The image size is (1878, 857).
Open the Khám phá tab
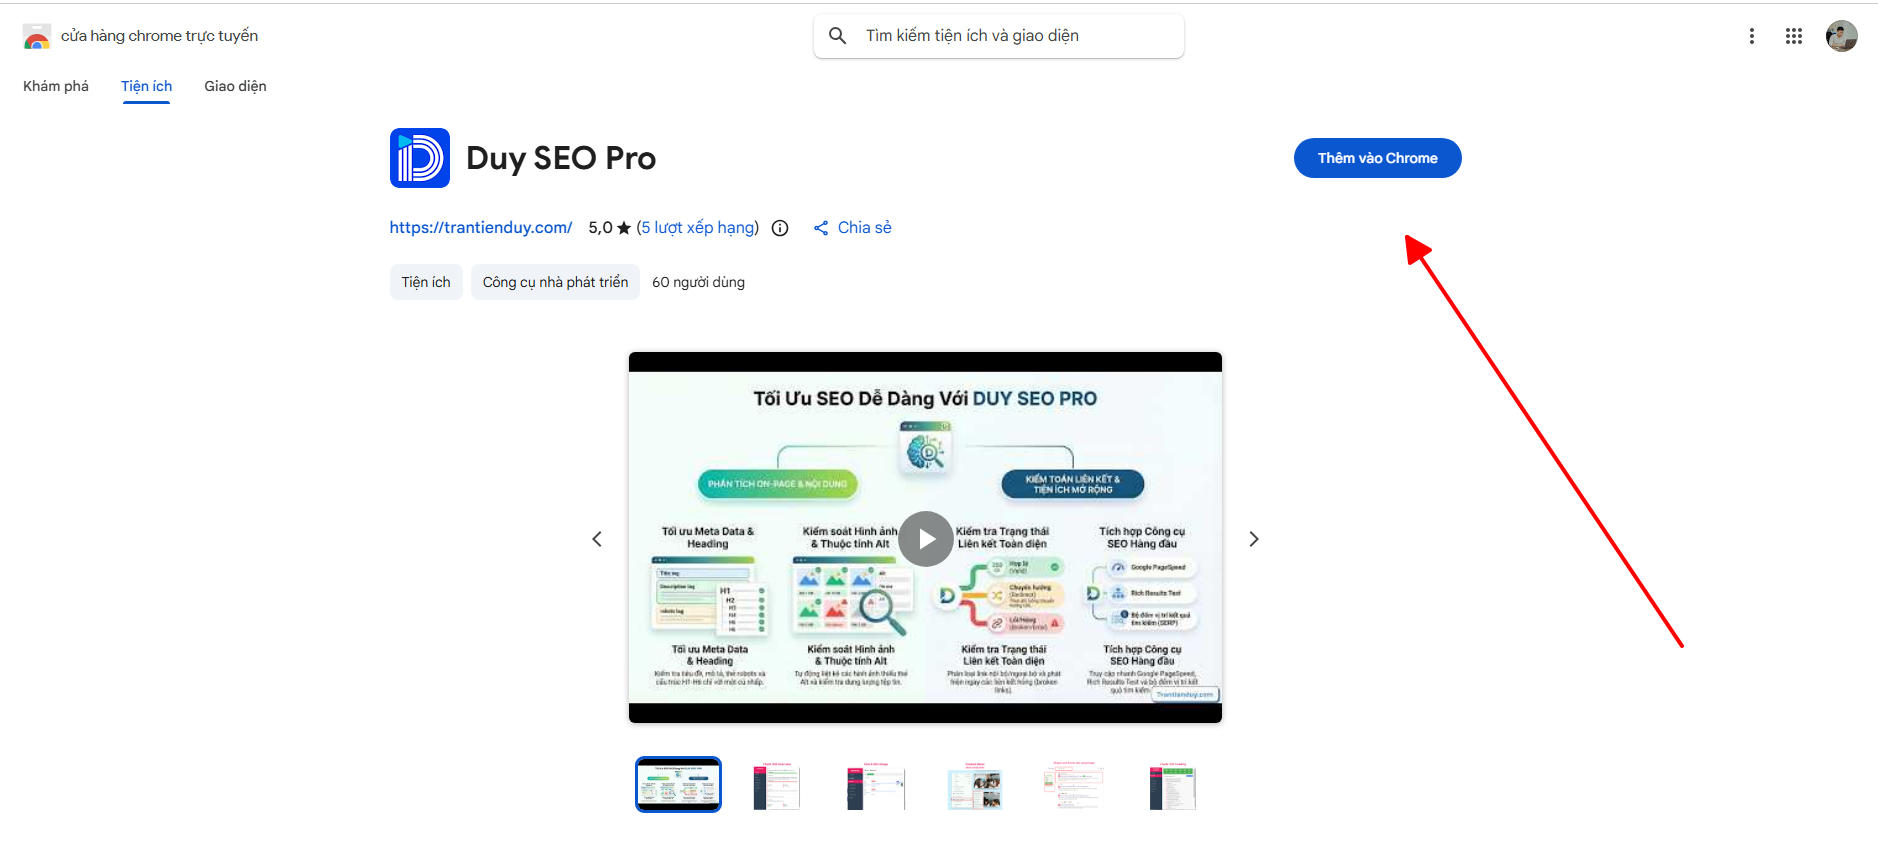(x=56, y=86)
